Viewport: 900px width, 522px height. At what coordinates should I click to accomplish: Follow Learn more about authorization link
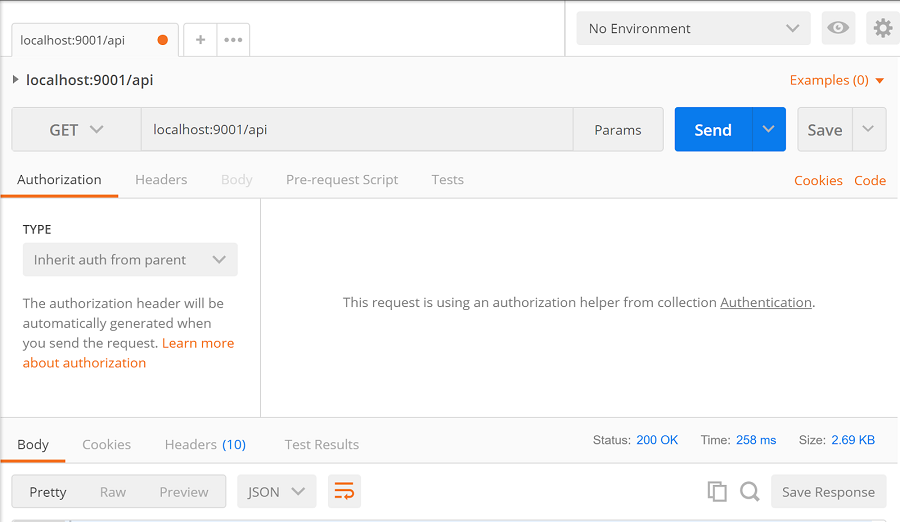tap(129, 353)
